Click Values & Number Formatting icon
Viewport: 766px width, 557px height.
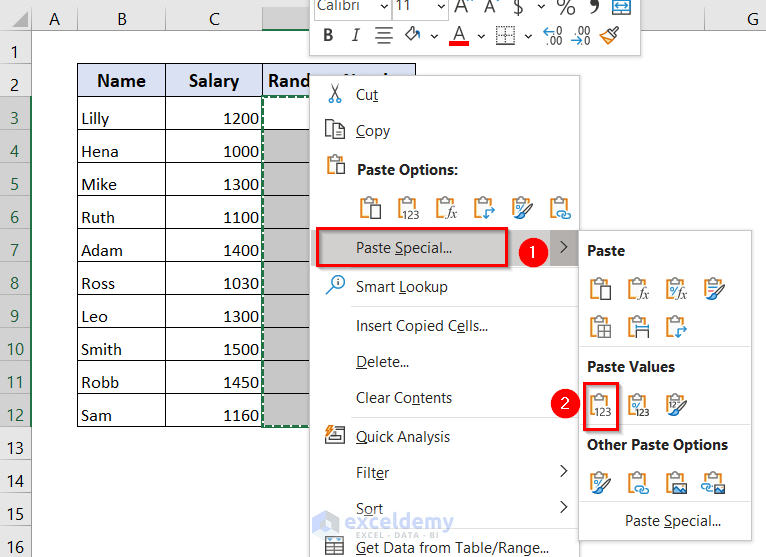point(638,406)
